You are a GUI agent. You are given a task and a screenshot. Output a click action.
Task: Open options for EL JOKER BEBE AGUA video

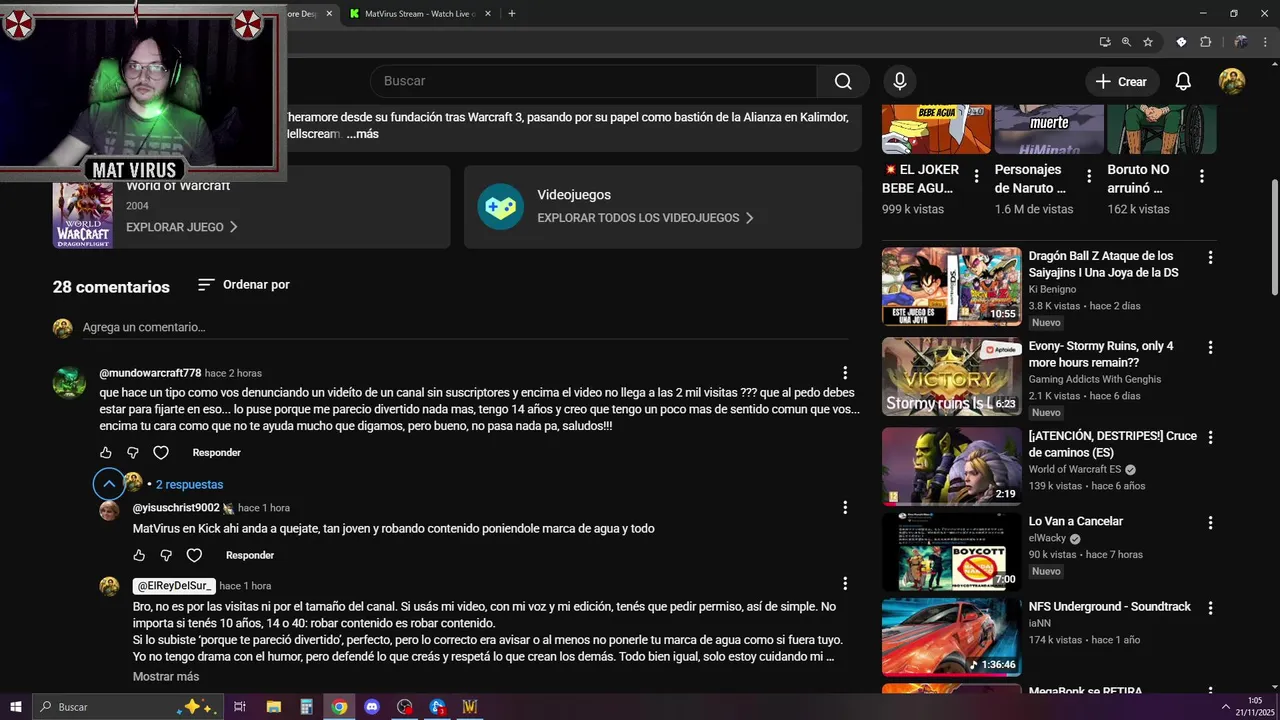click(x=976, y=176)
